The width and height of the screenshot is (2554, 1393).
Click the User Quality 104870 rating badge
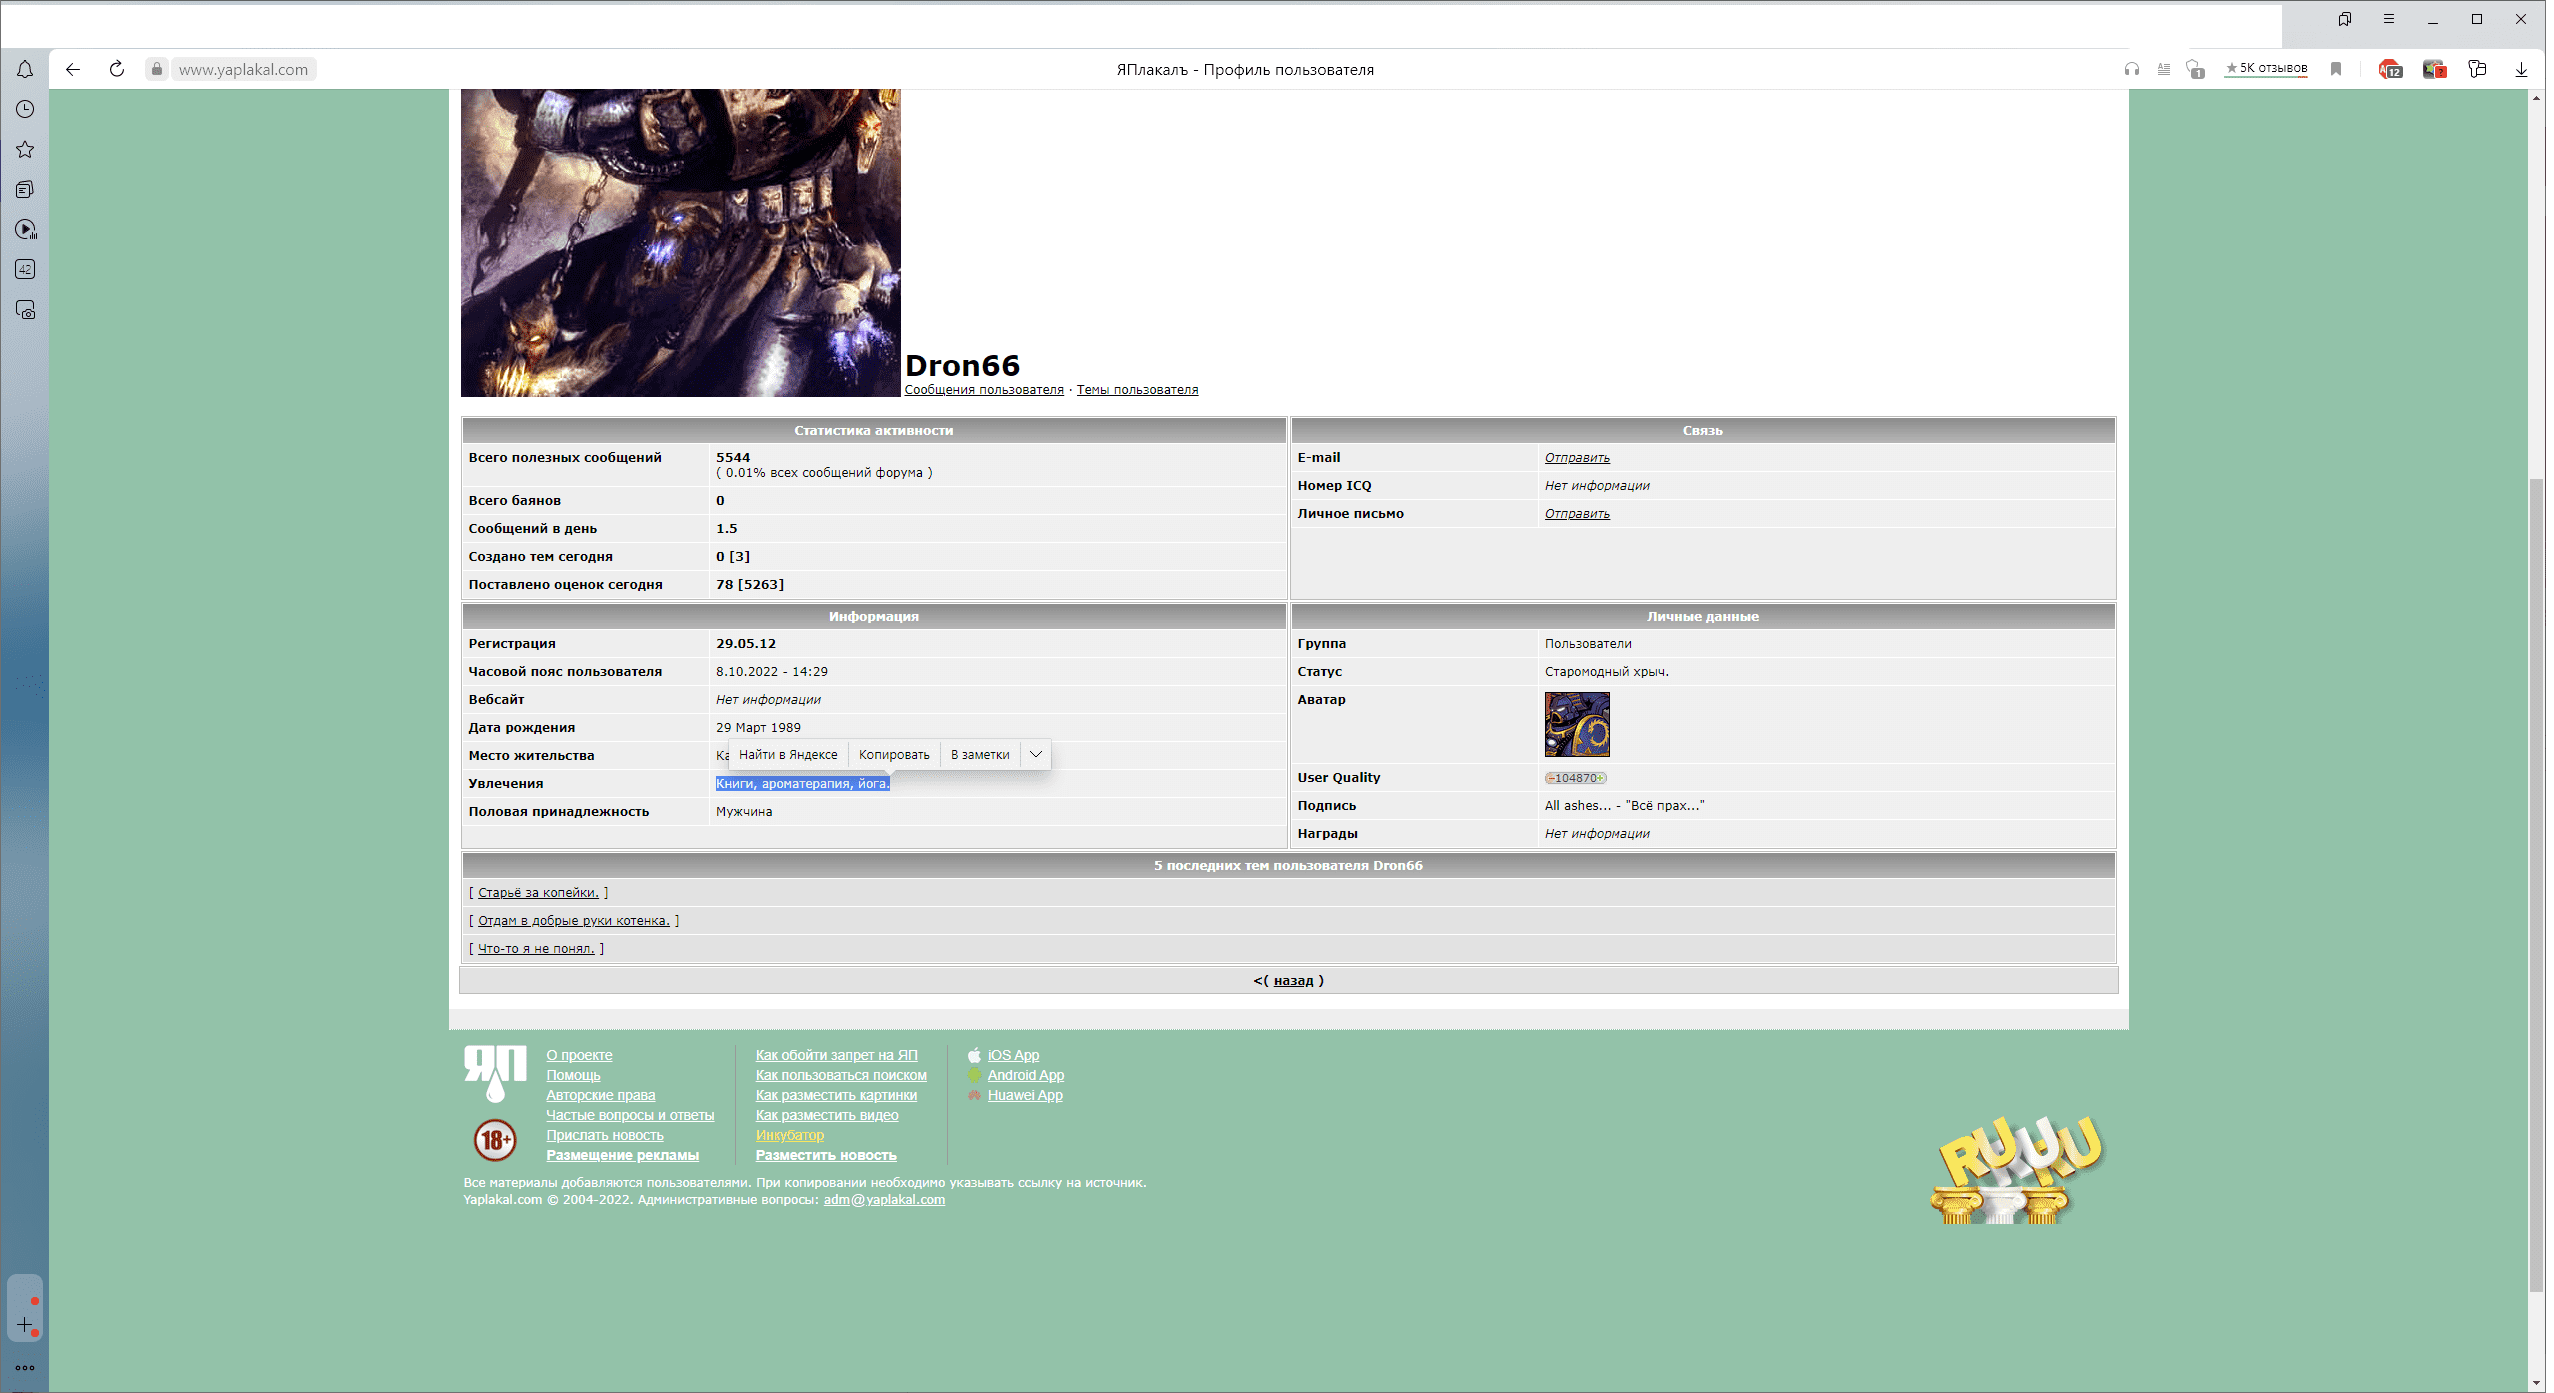tap(1575, 778)
